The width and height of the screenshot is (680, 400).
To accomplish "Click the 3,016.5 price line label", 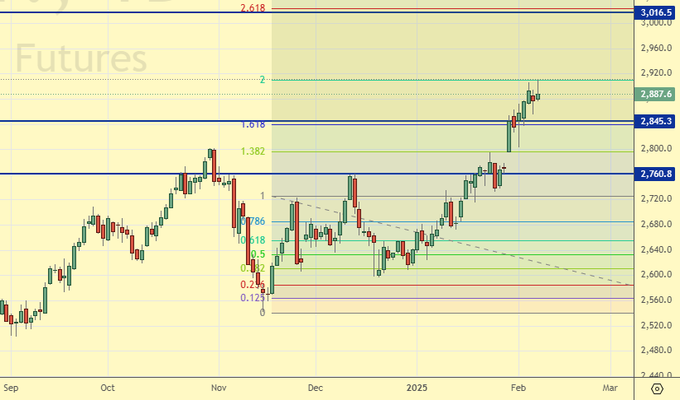I will click(655, 12).
